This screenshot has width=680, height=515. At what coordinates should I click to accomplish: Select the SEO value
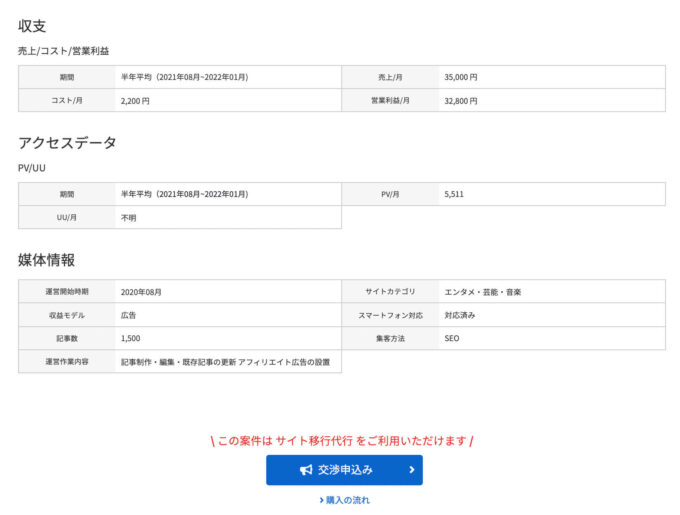[451, 338]
